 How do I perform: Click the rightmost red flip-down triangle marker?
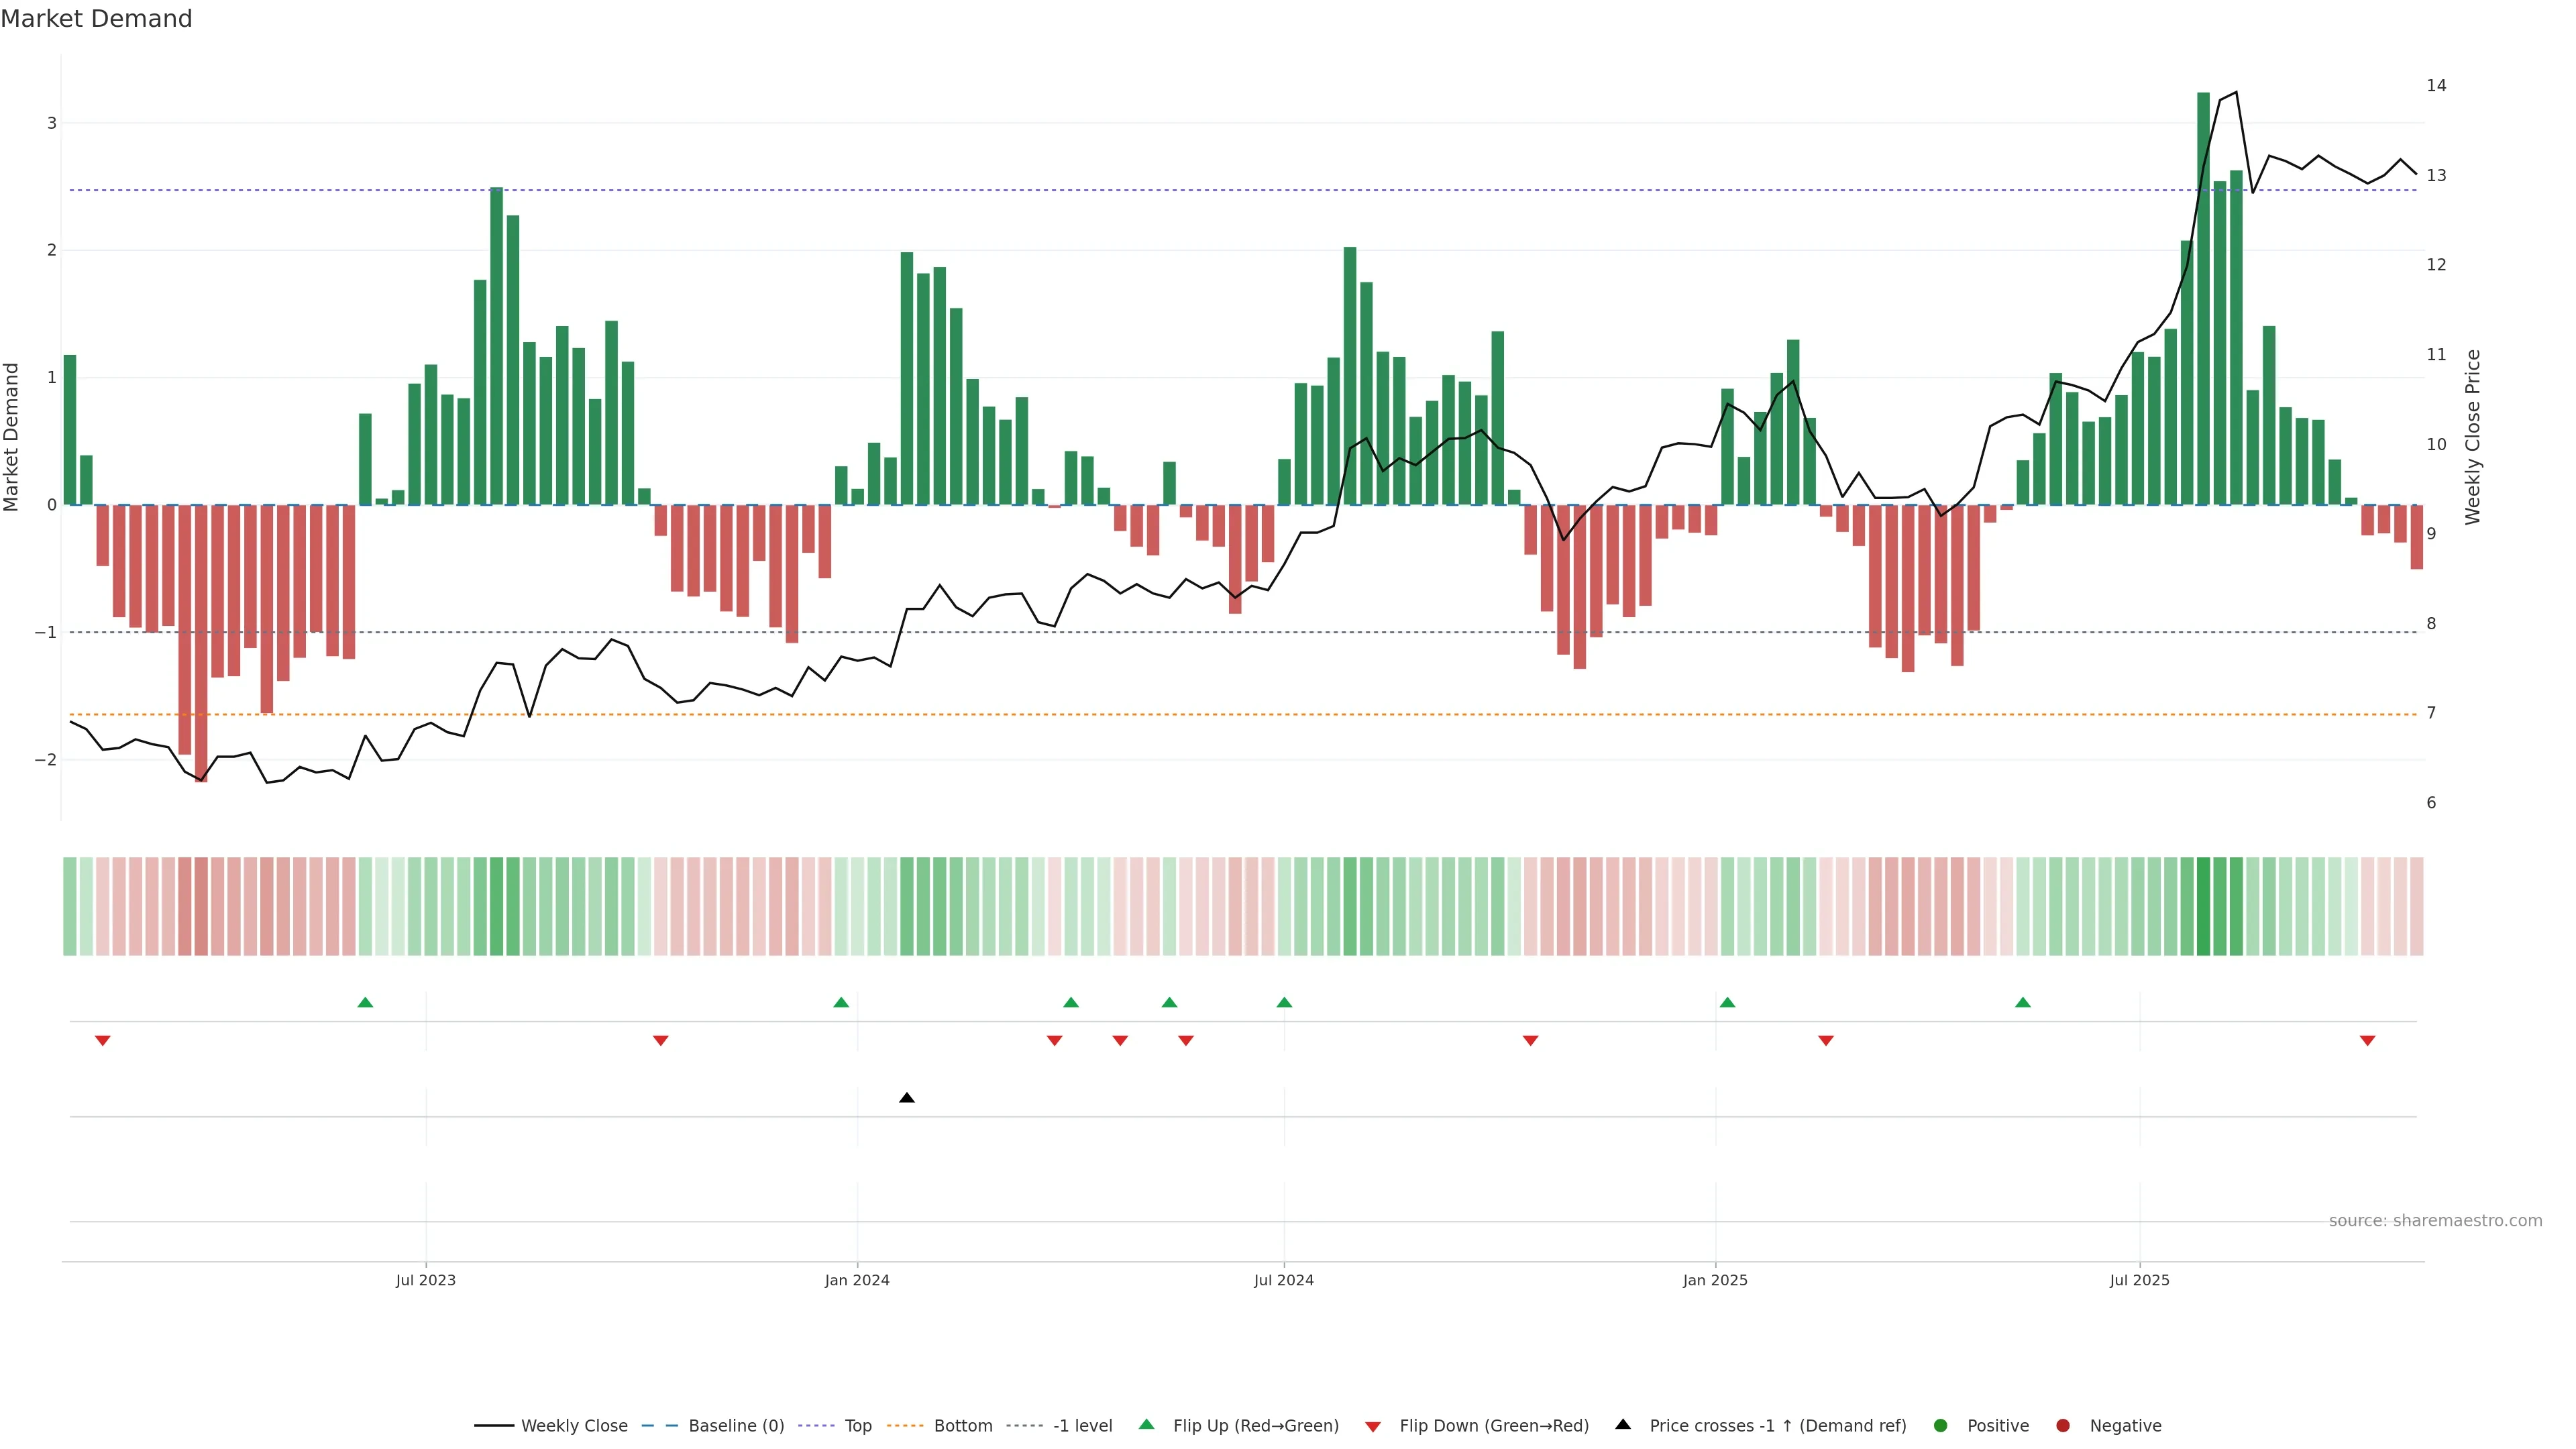(x=2367, y=1041)
